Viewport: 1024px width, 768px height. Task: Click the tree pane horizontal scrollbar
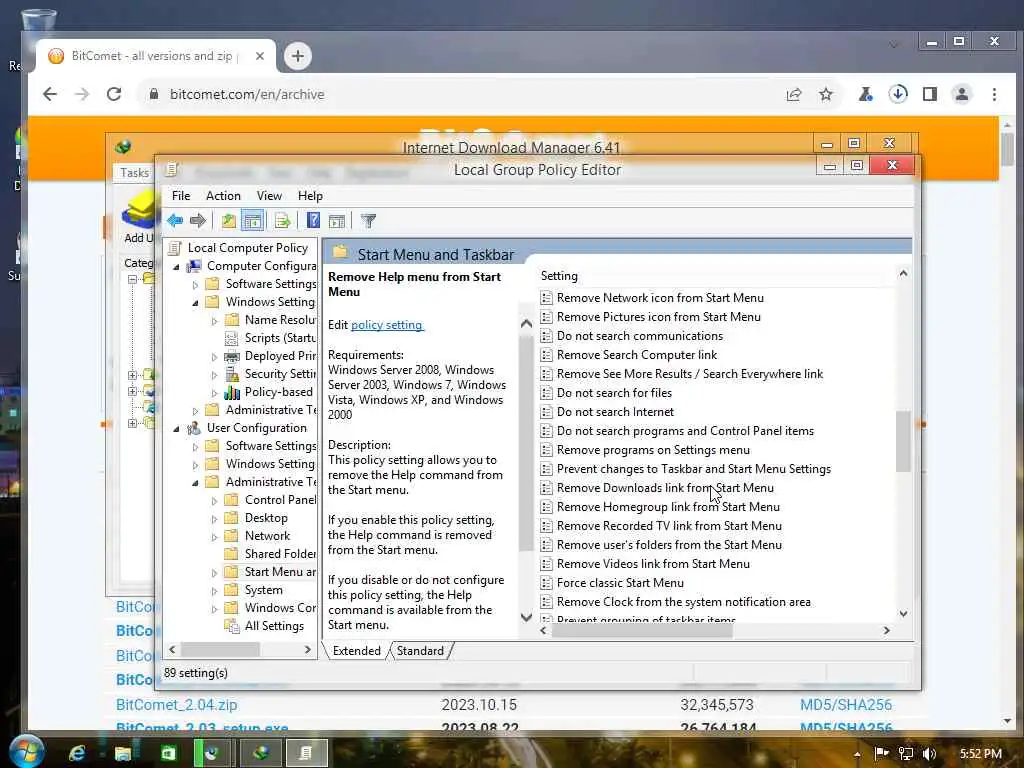[x=220, y=650]
